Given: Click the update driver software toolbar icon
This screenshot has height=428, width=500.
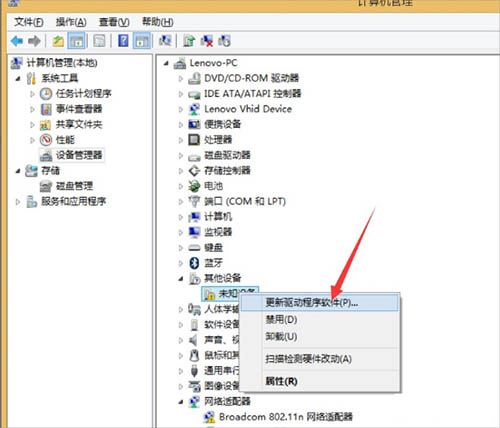Looking at the screenshot, I should pos(189,41).
